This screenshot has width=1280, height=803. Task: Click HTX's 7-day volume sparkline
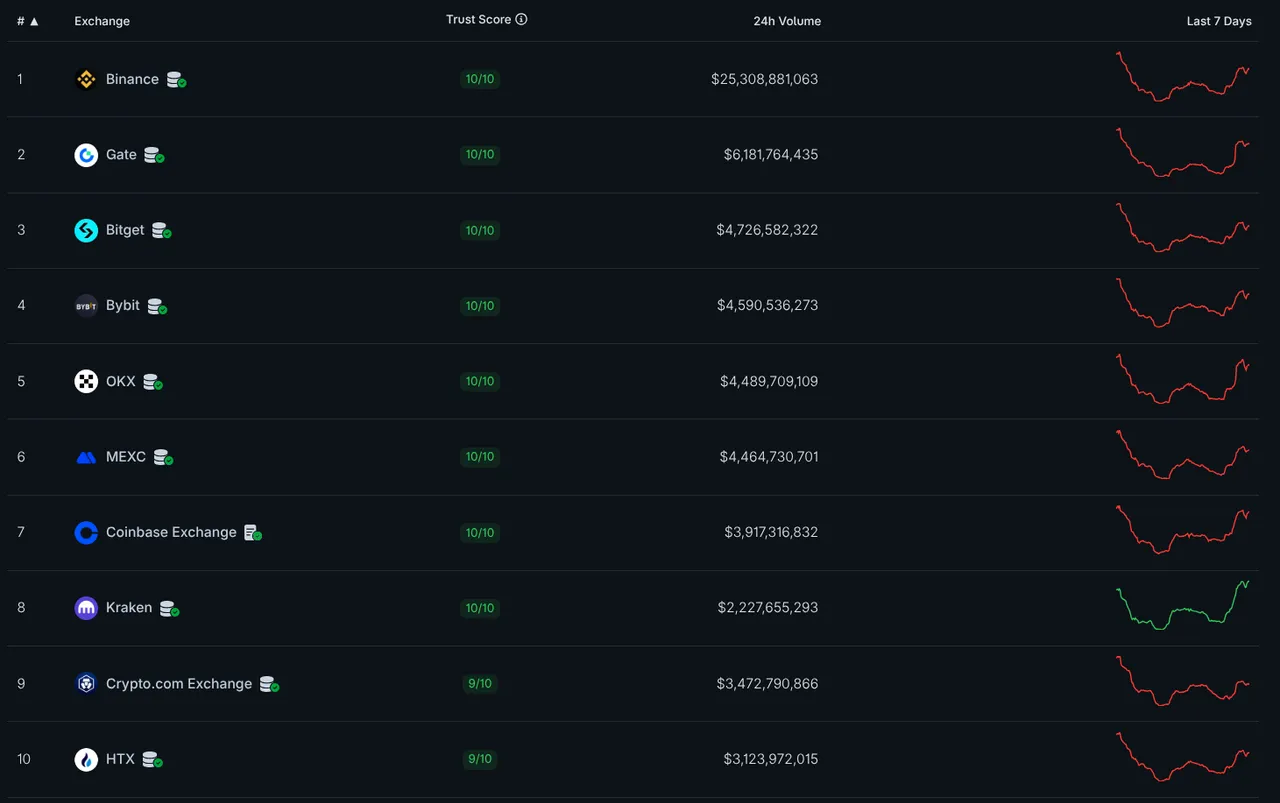pos(1183,757)
